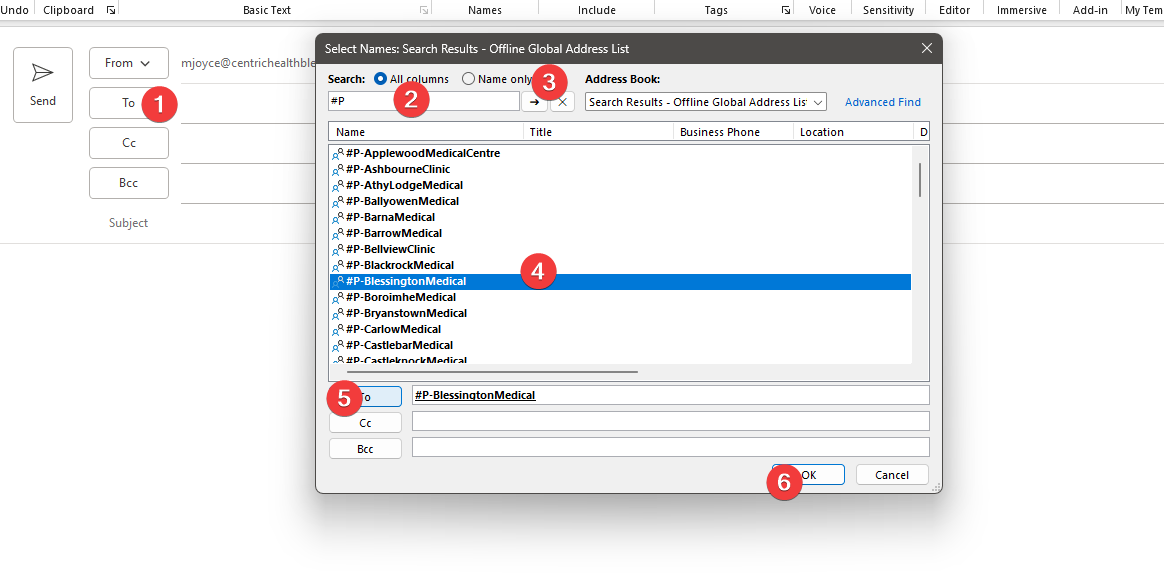Screen dimensions: 1164x573
Task: Click the horizontal scrollbar under the list
Action: (492, 371)
